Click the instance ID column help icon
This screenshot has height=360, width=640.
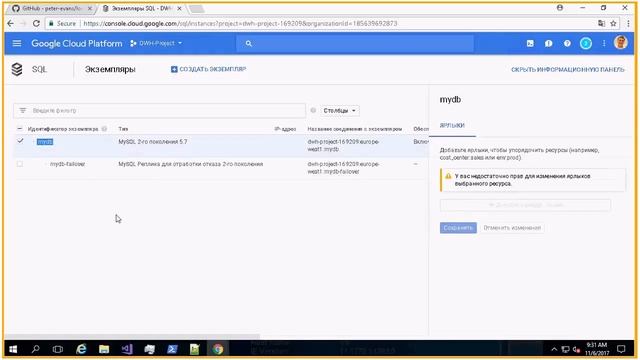104,129
